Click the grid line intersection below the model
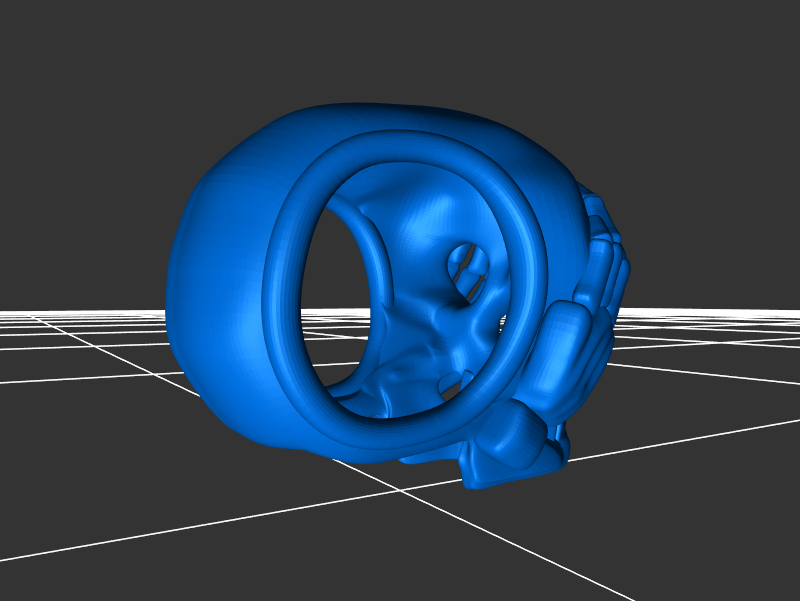The image size is (800, 601). pos(402,490)
